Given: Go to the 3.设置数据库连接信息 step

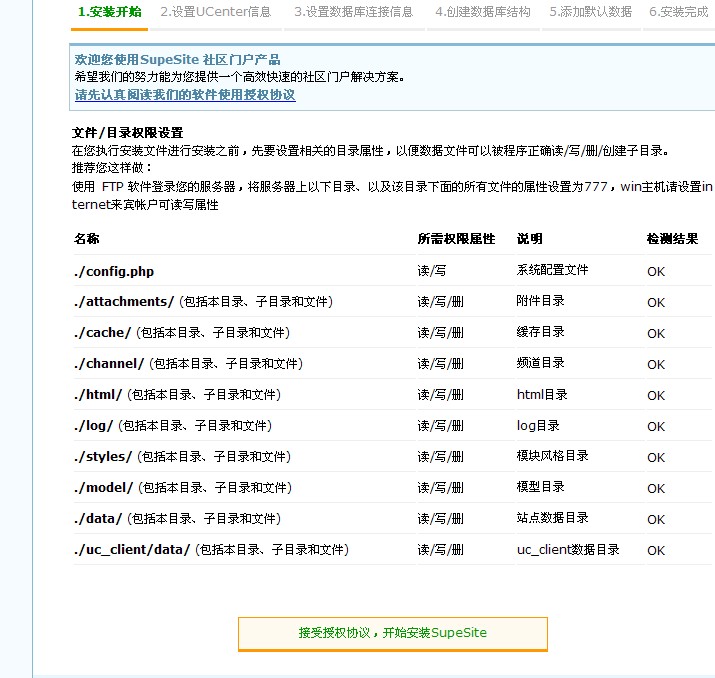Looking at the screenshot, I should point(353,11).
